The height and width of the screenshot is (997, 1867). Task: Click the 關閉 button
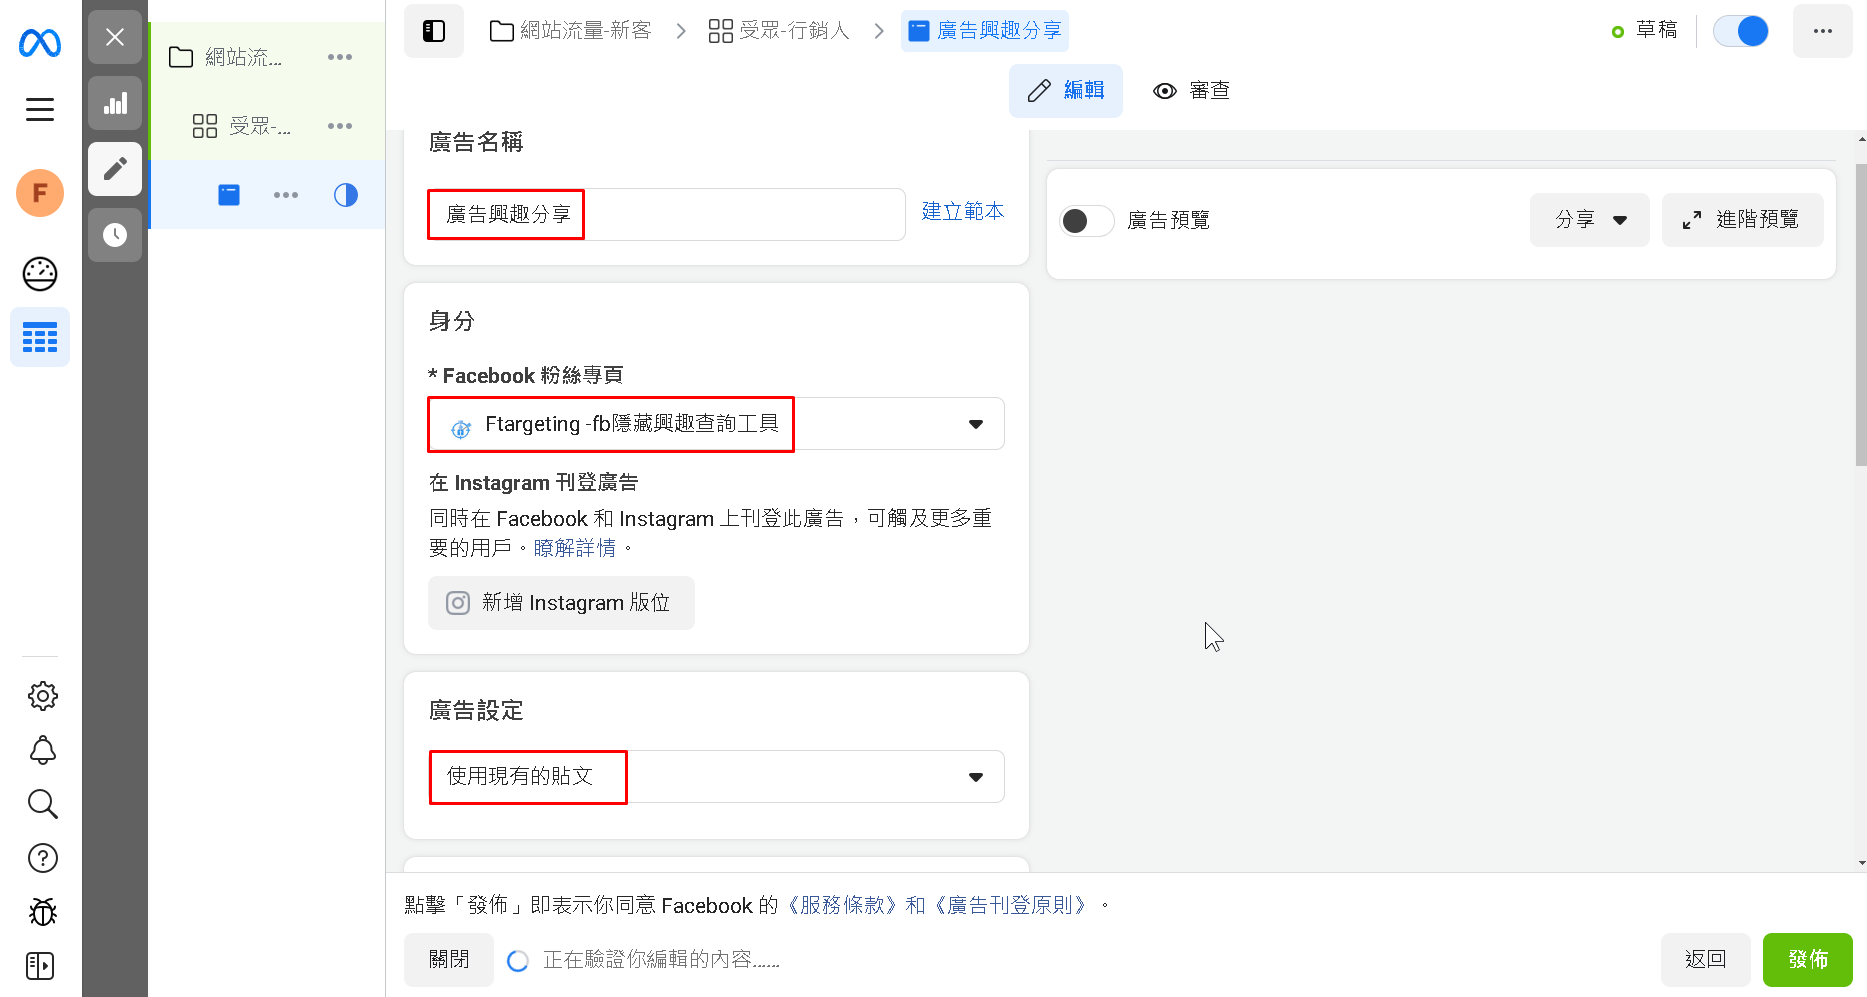pos(449,960)
